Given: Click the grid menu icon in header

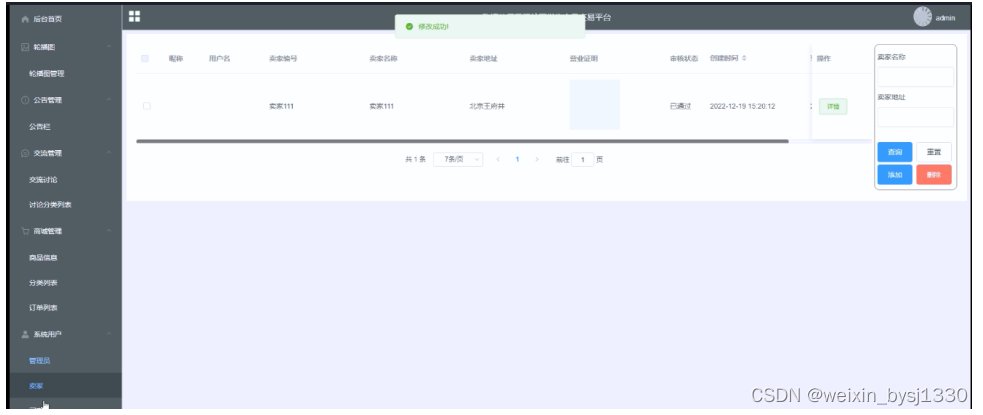Looking at the screenshot, I should click(x=134, y=16).
